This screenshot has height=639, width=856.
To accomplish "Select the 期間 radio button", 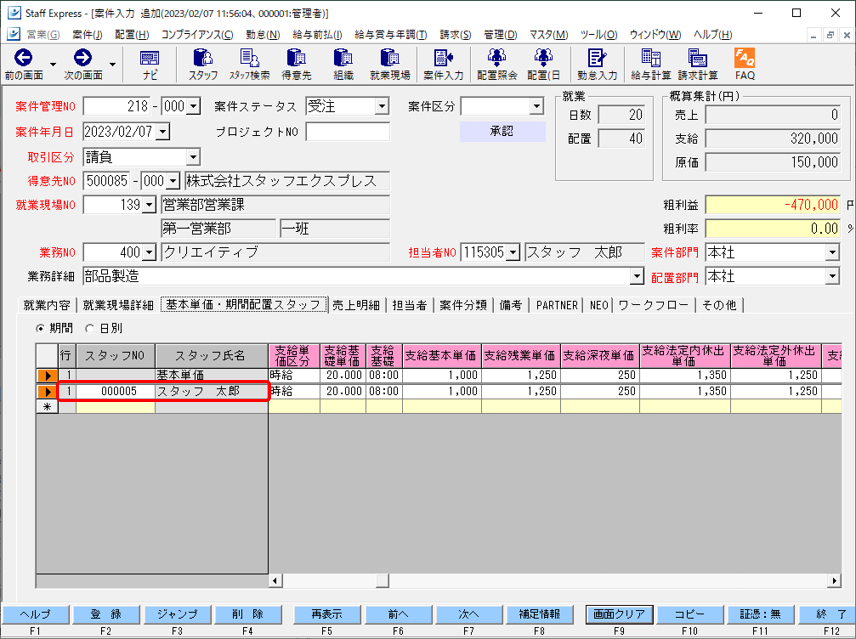I will click(x=40, y=329).
